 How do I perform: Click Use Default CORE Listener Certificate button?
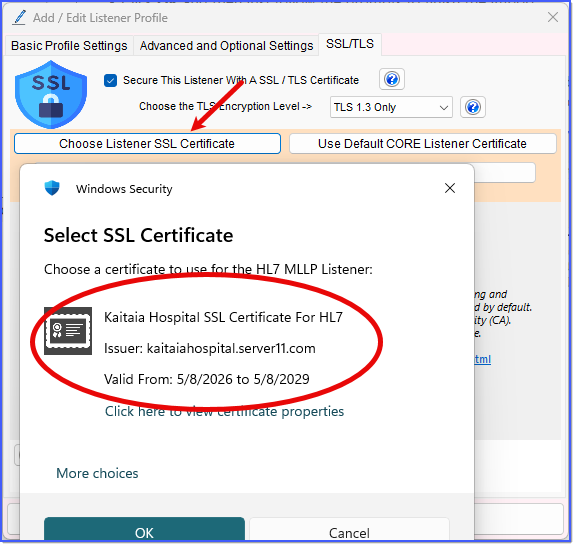(x=422, y=143)
